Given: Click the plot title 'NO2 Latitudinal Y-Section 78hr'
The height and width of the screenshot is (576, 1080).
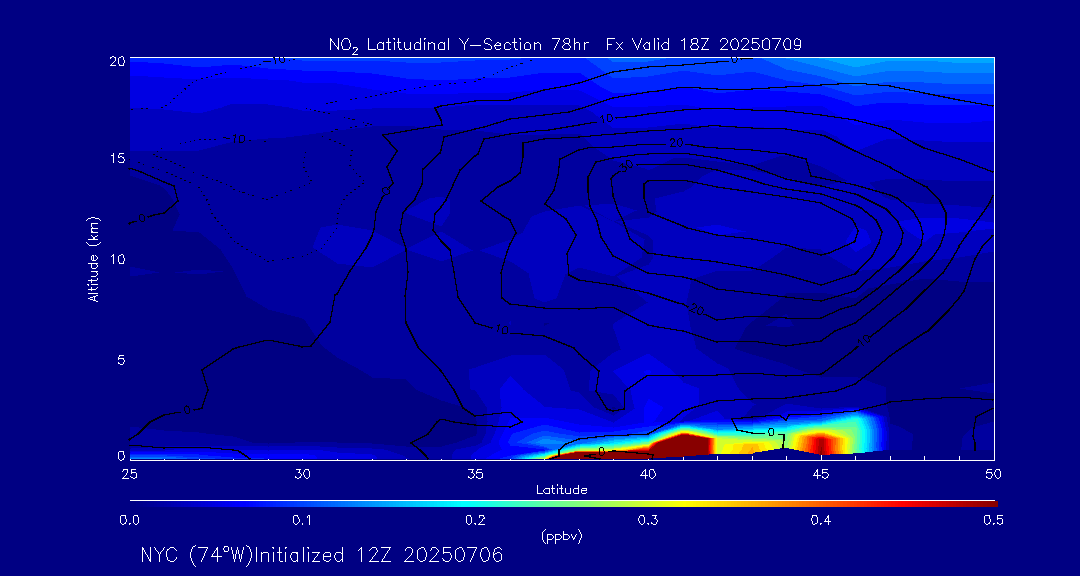Looking at the screenshot, I should click(x=460, y=45).
